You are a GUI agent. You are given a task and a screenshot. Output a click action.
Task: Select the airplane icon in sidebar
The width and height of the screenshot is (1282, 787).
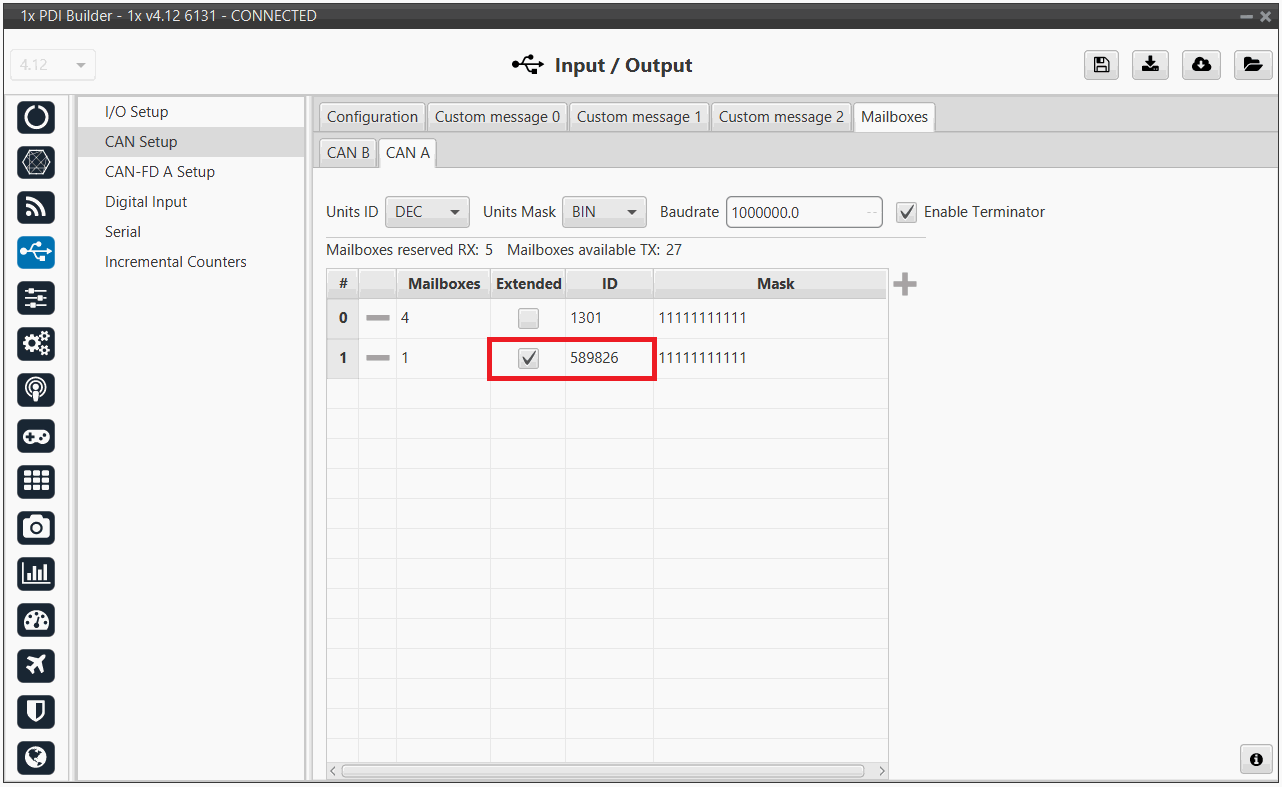pyautogui.click(x=36, y=665)
